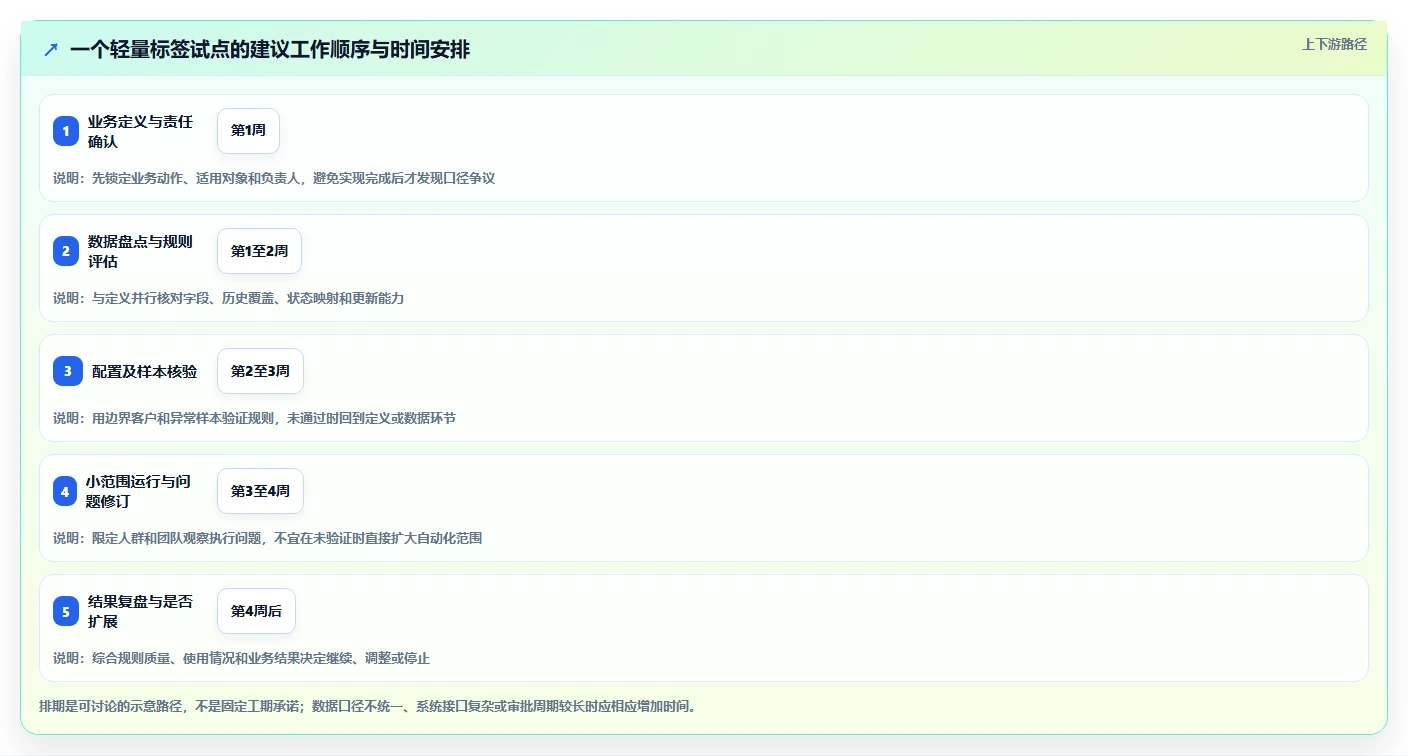
Task: Select the 第1至2周 time badge
Action: click(x=259, y=251)
